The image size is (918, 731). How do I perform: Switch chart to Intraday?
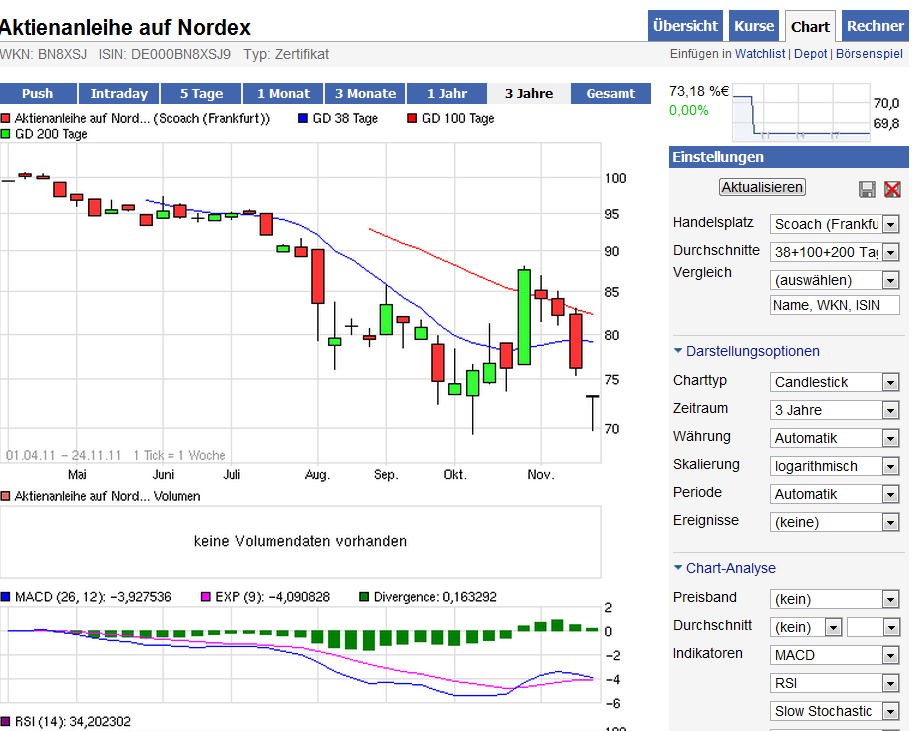[x=119, y=94]
